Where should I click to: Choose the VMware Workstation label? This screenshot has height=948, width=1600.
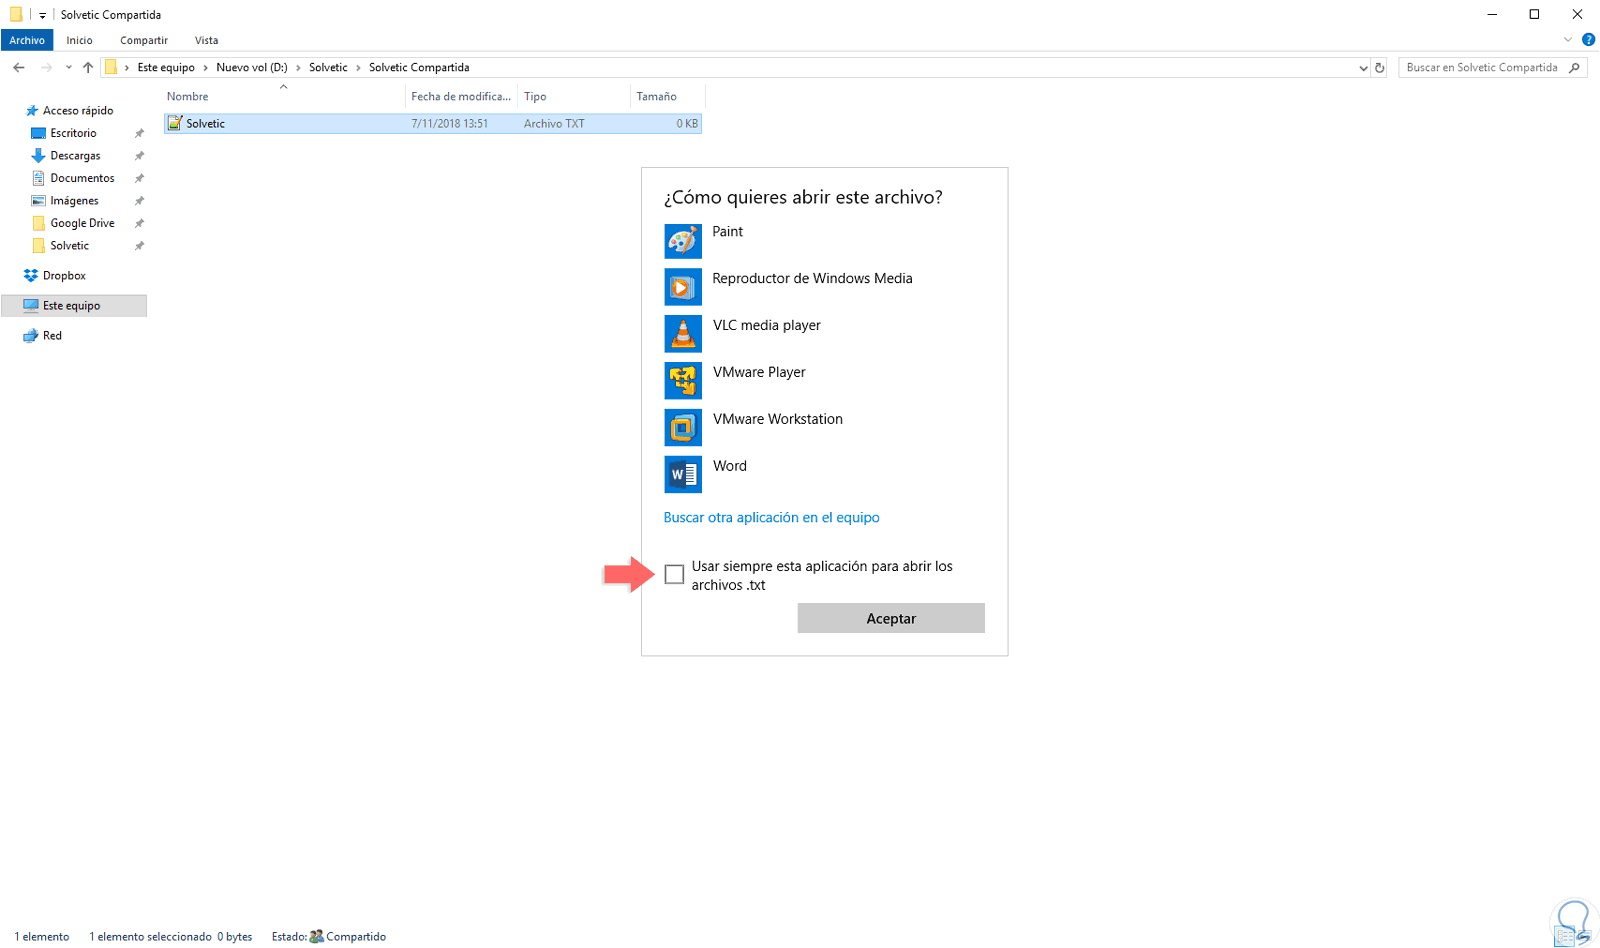point(778,419)
